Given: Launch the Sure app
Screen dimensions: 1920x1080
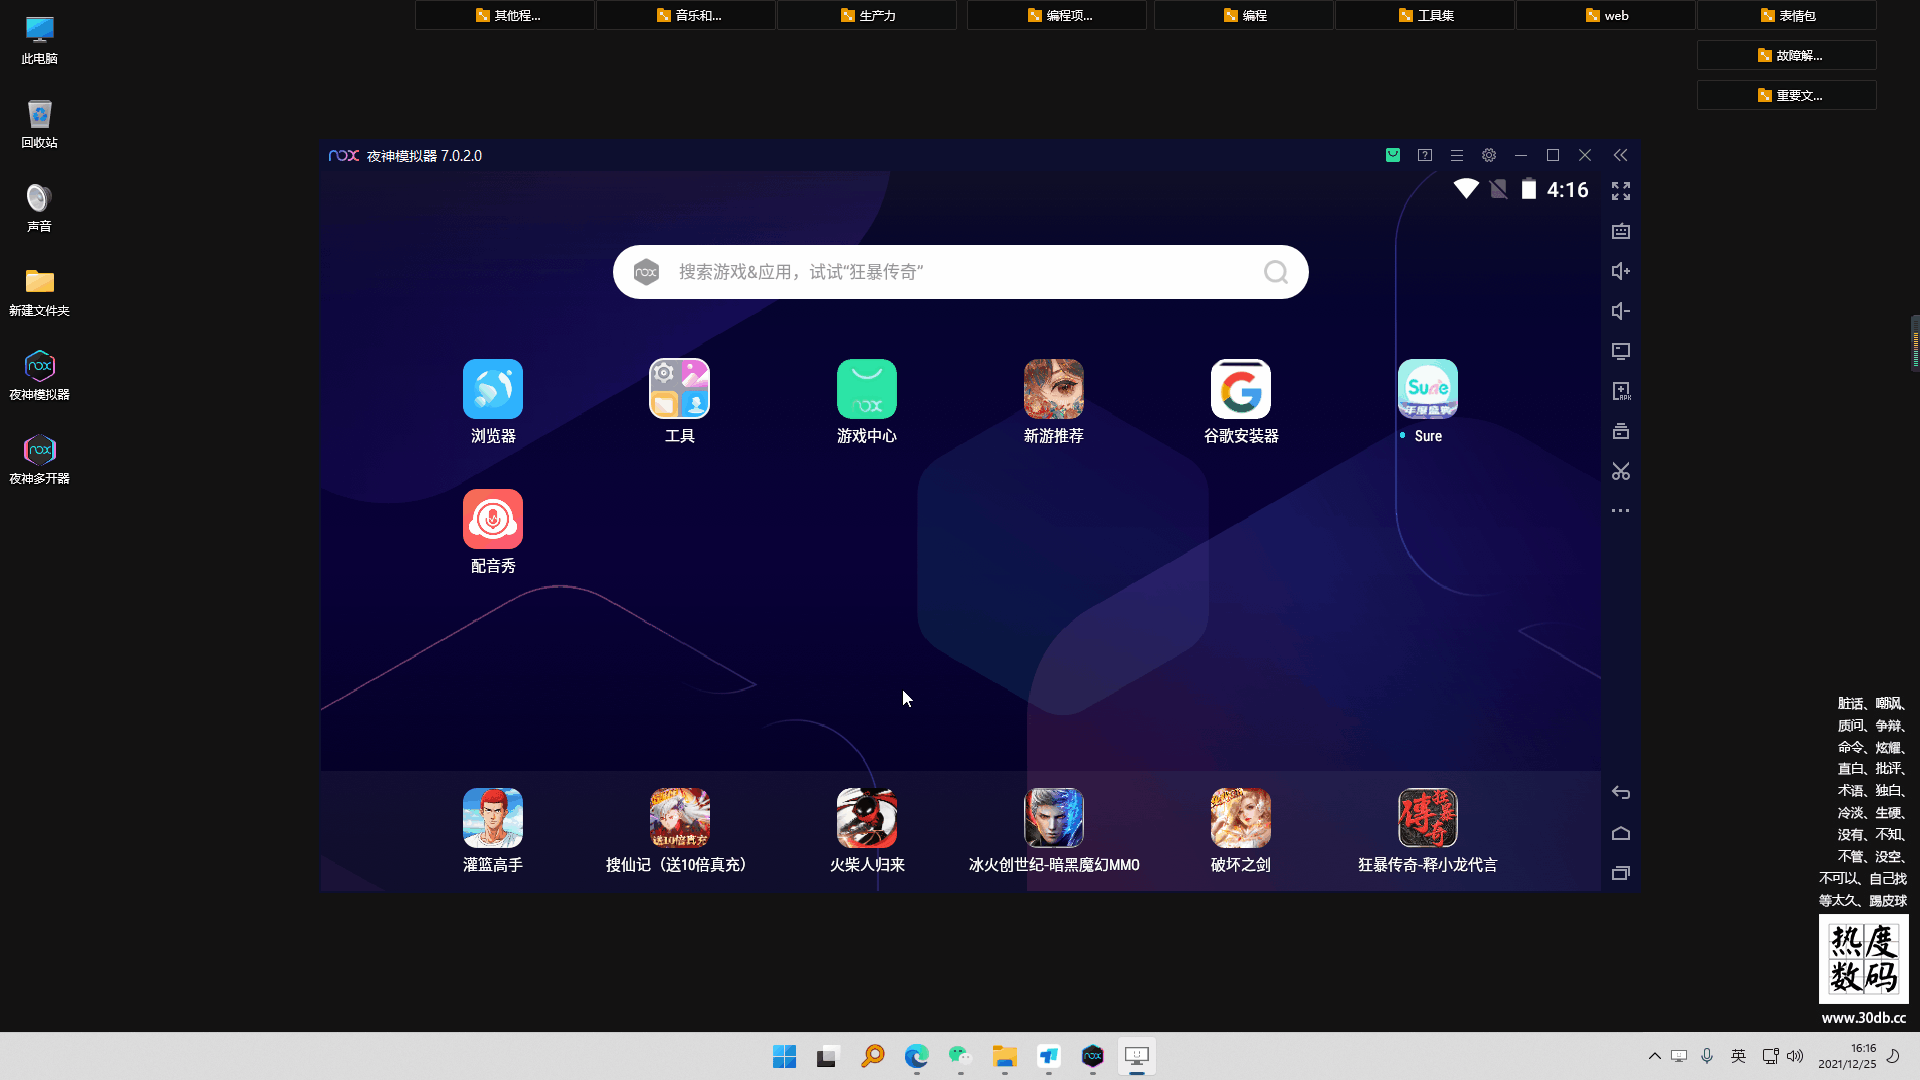Looking at the screenshot, I should coord(1427,389).
